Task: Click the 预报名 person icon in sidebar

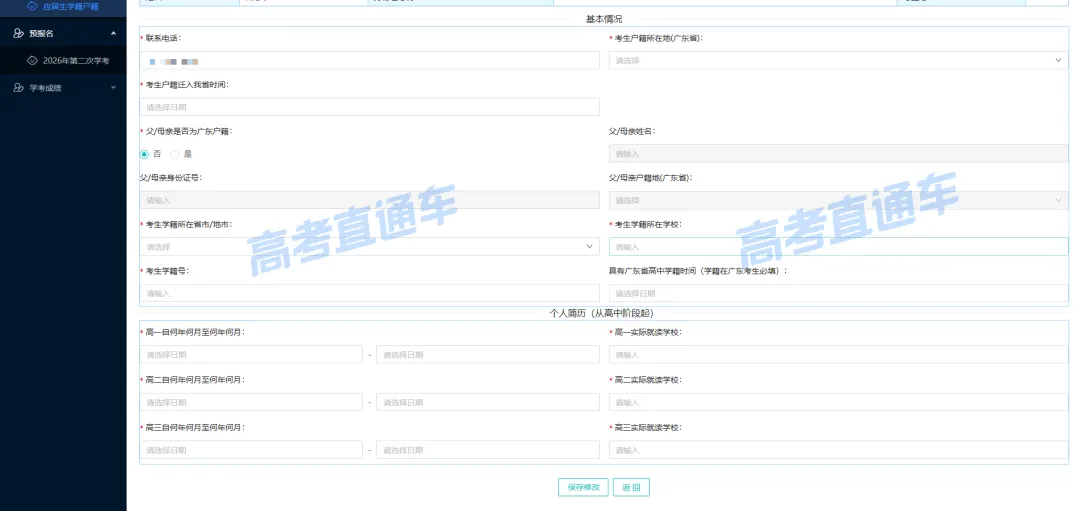Action: click(x=19, y=33)
